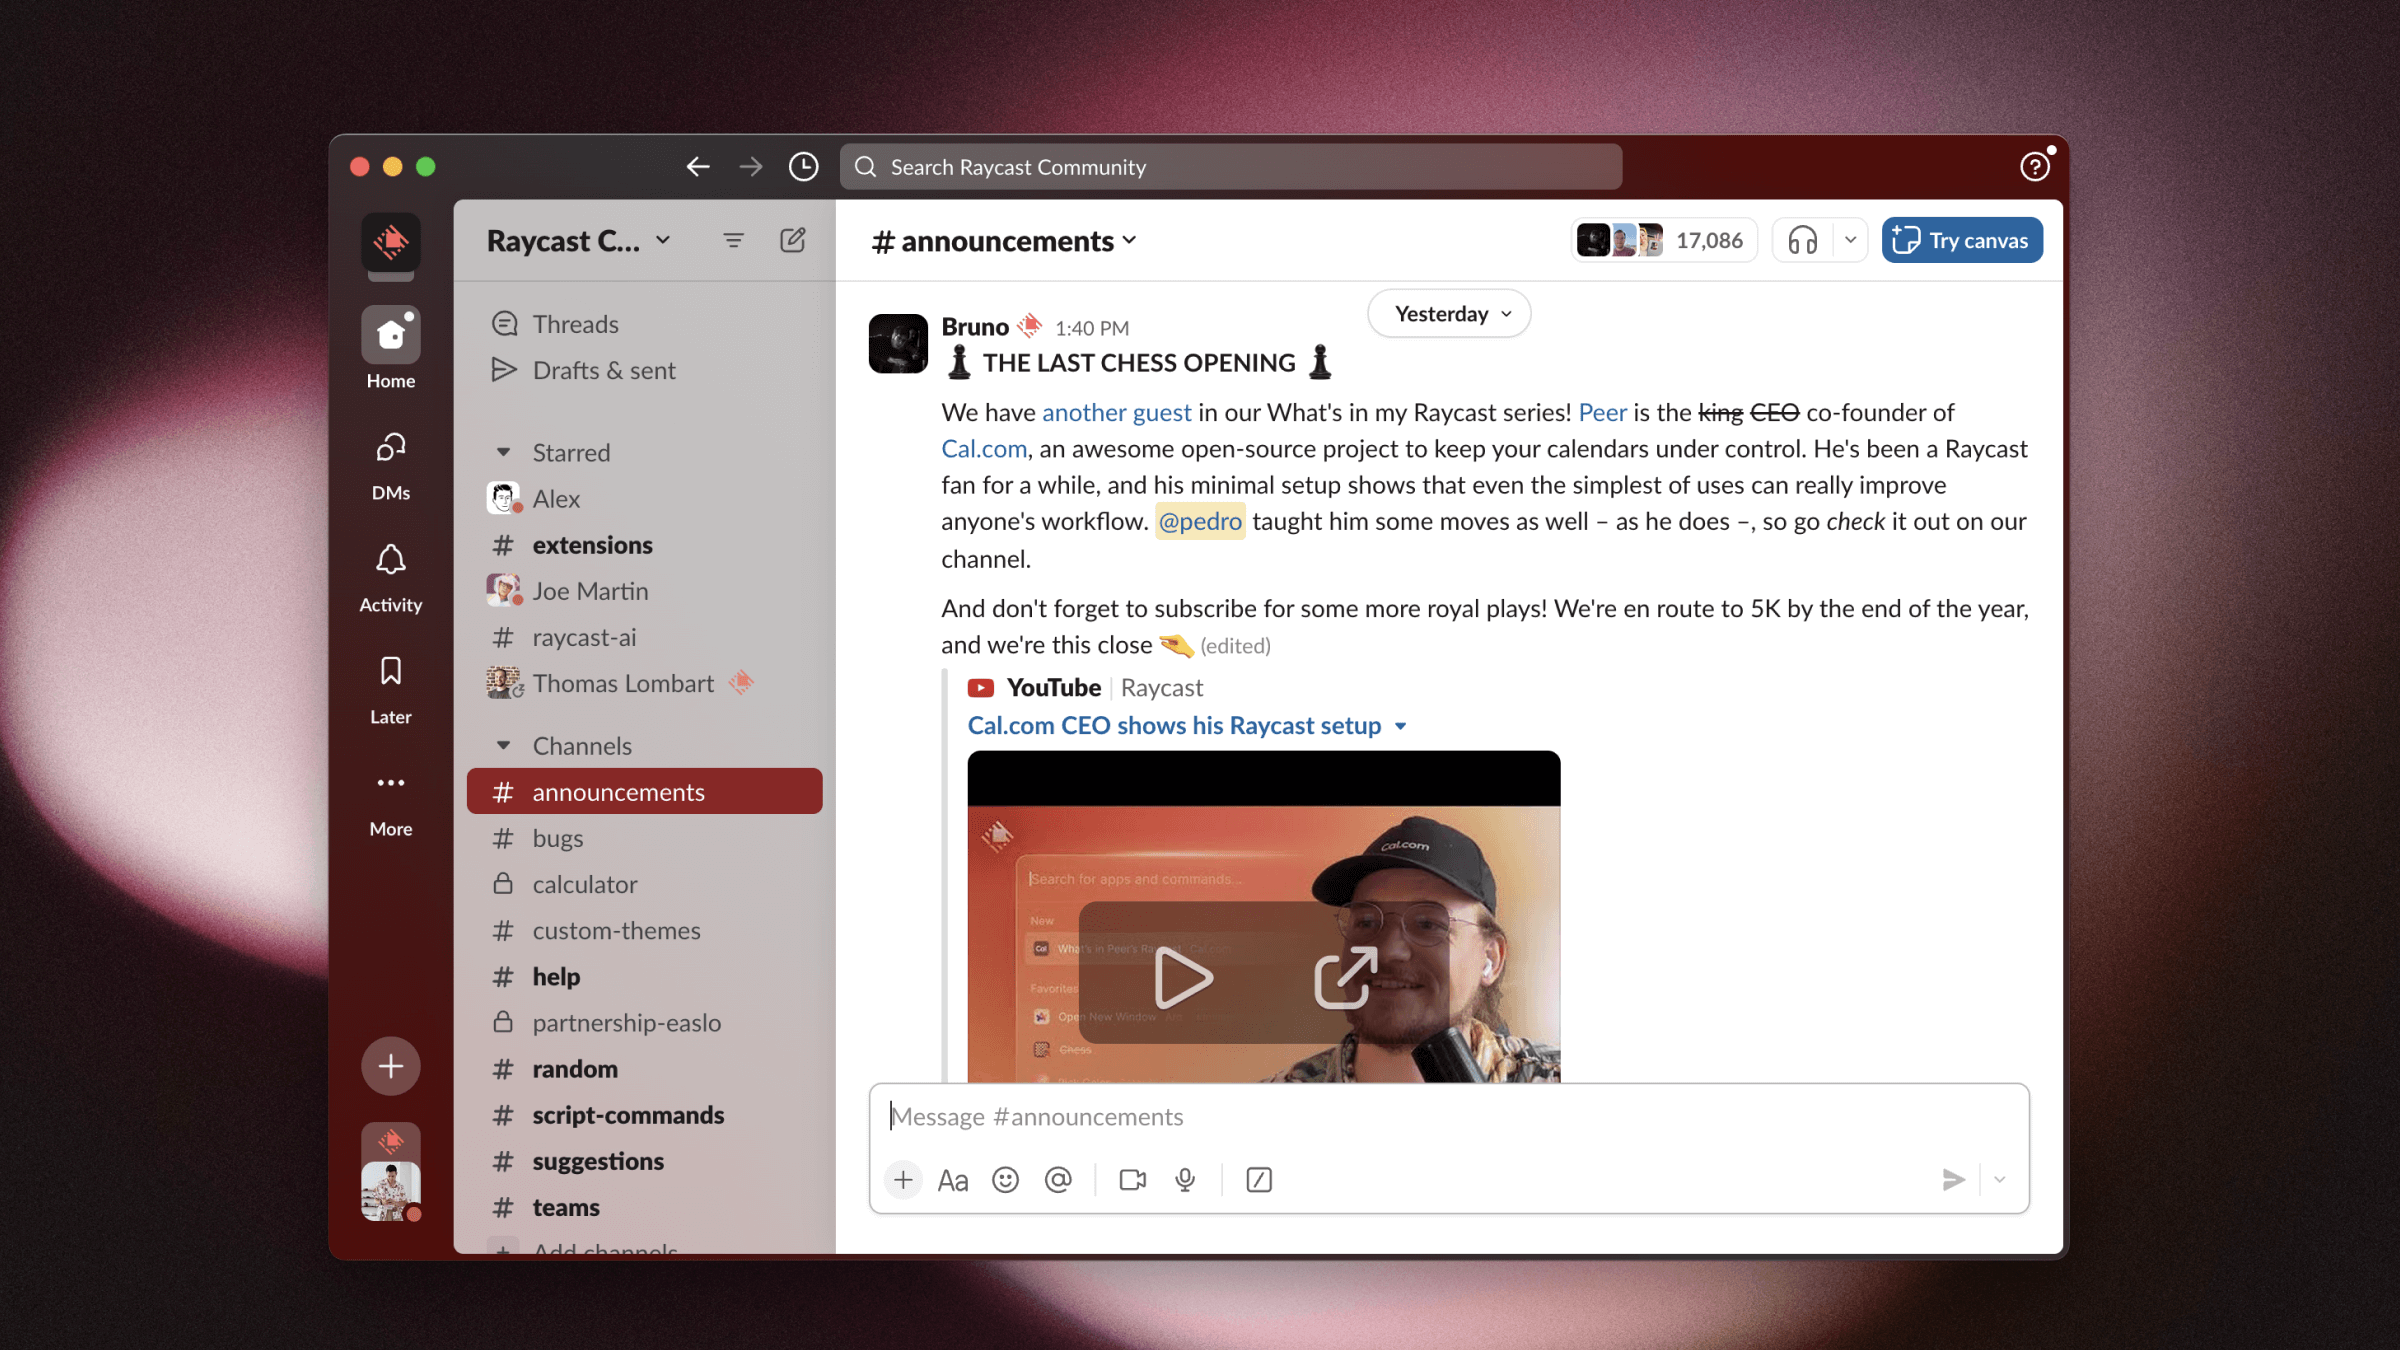
Task: View the 17,086 channel members
Action: tap(1664, 240)
